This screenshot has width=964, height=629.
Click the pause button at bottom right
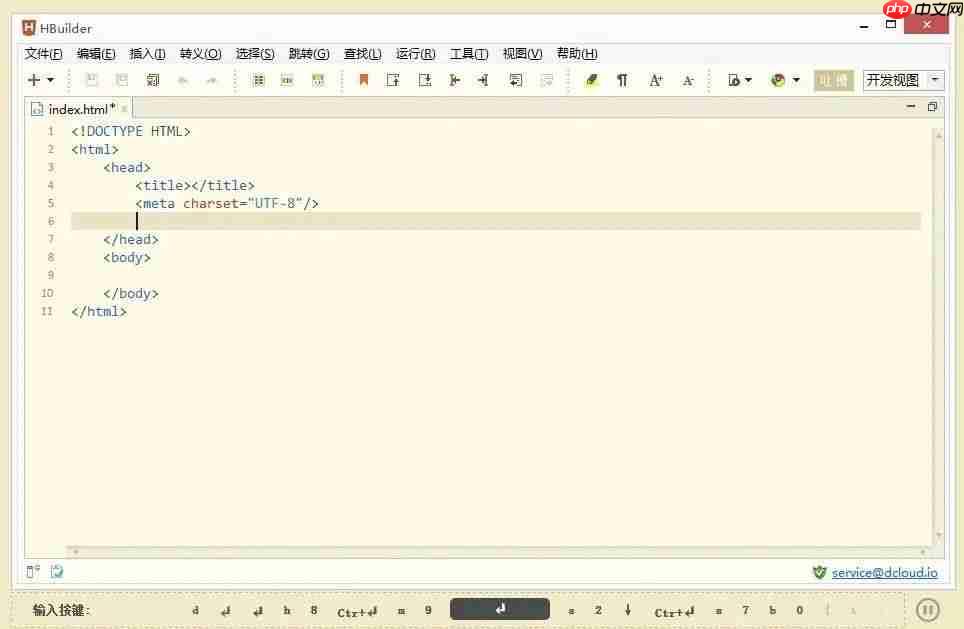pos(927,610)
